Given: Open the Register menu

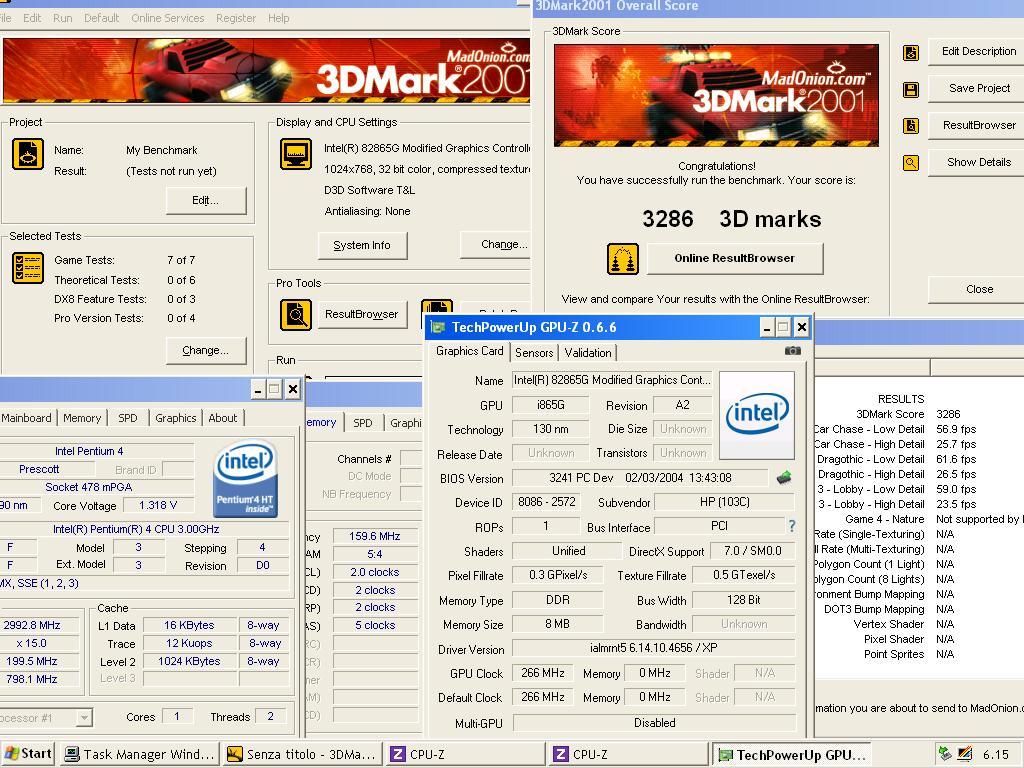Looking at the screenshot, I should coord(236,18).
